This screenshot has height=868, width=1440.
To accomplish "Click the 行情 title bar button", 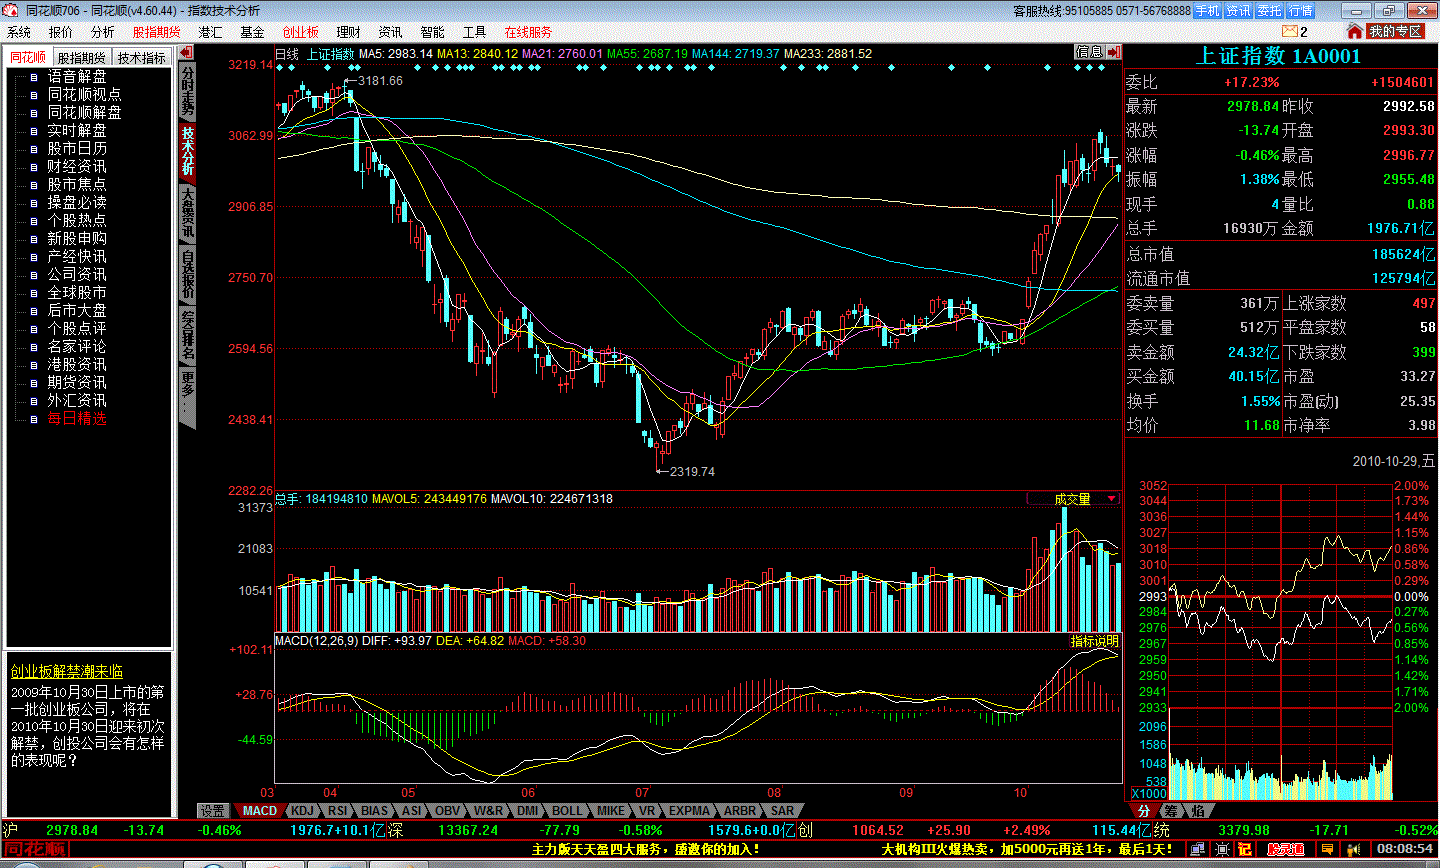I will [1301, 11].
